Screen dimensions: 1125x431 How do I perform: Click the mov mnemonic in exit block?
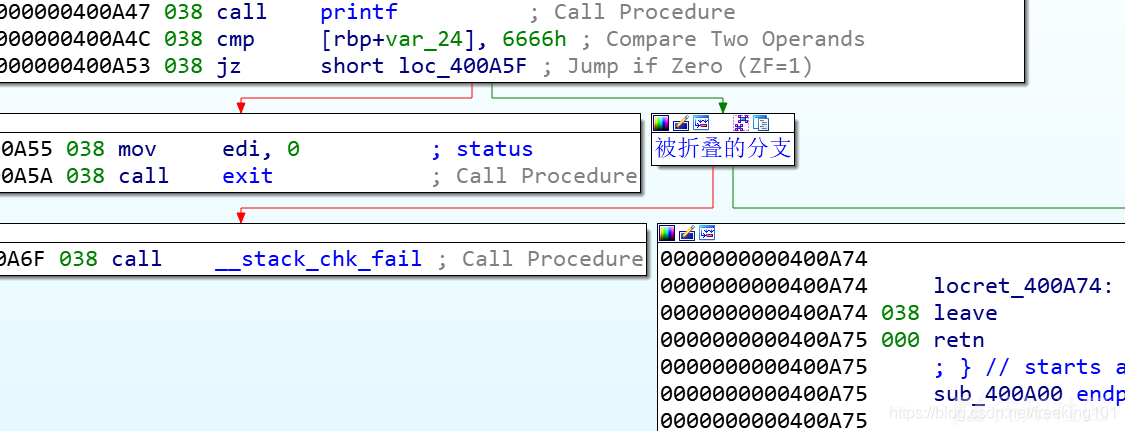pos(136,149)
